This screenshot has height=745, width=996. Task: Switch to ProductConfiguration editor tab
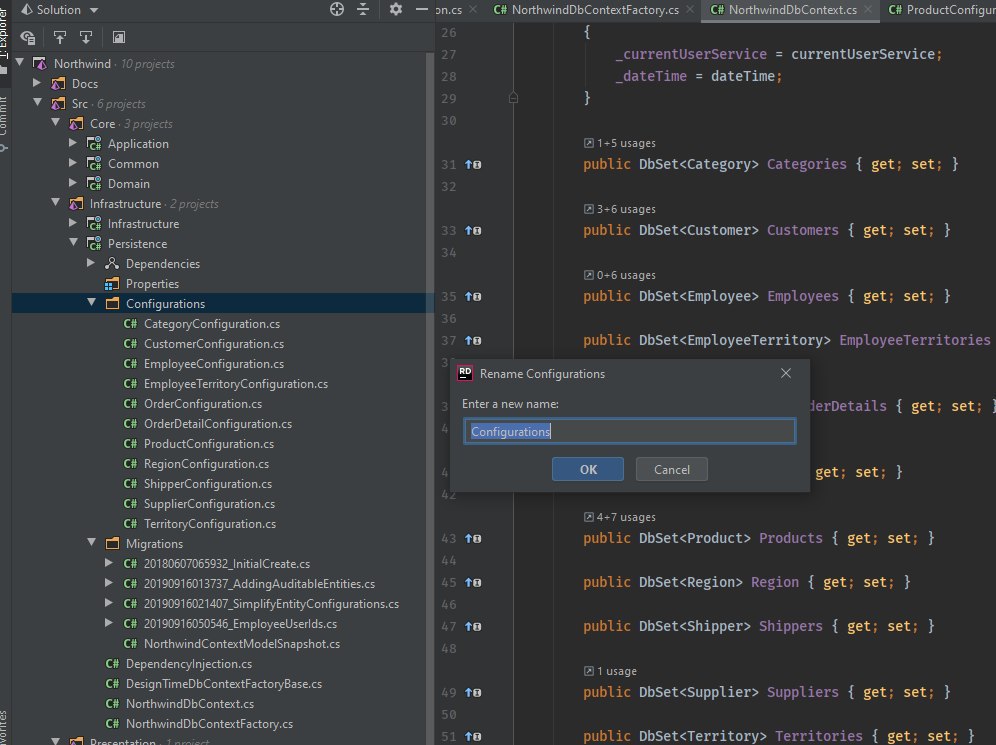pos(941,10)
